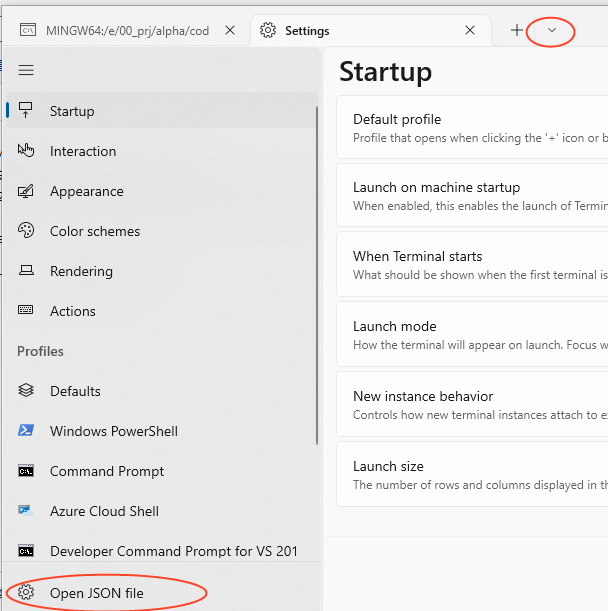Open the new tab dropdown chevron
Image resolution: width=608 pixels, height=611 pixels.
point(552,31)
